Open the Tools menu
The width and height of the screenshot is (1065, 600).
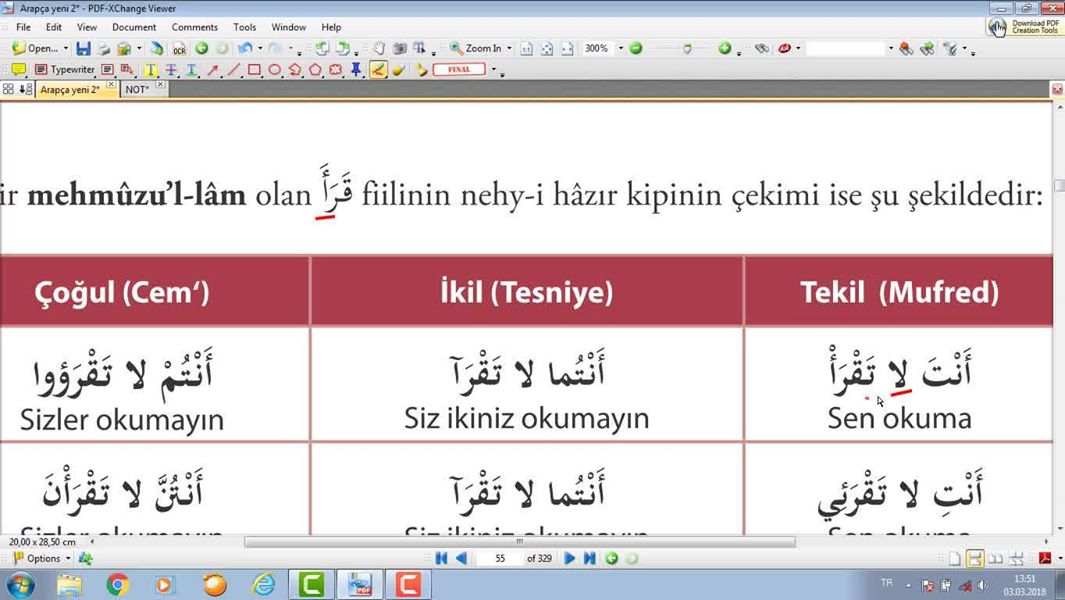[245, 27]
